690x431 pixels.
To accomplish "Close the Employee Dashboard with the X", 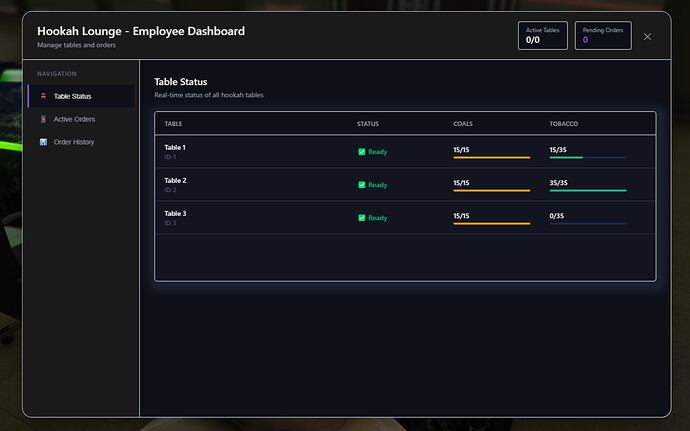I will tap(647, 37).
